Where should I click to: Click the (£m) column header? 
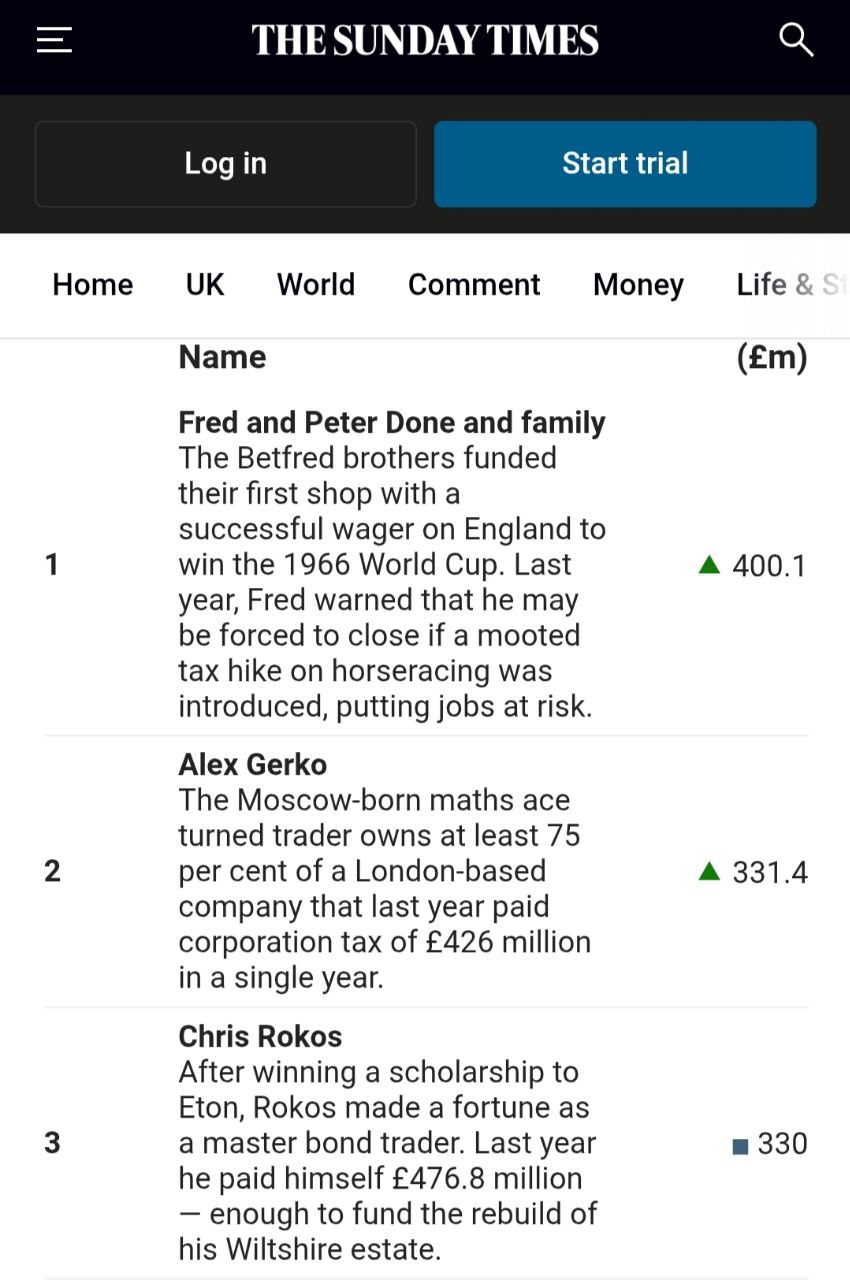[x=771, y=357]
